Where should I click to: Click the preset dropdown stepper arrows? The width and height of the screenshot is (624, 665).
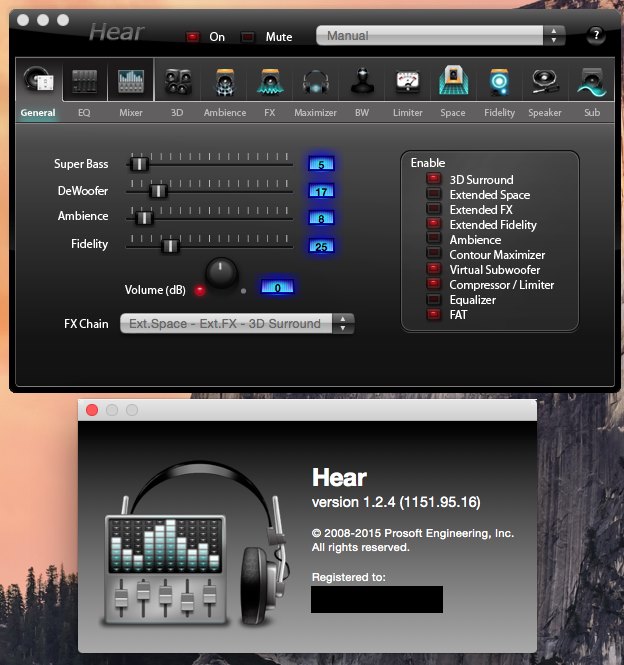554,36
